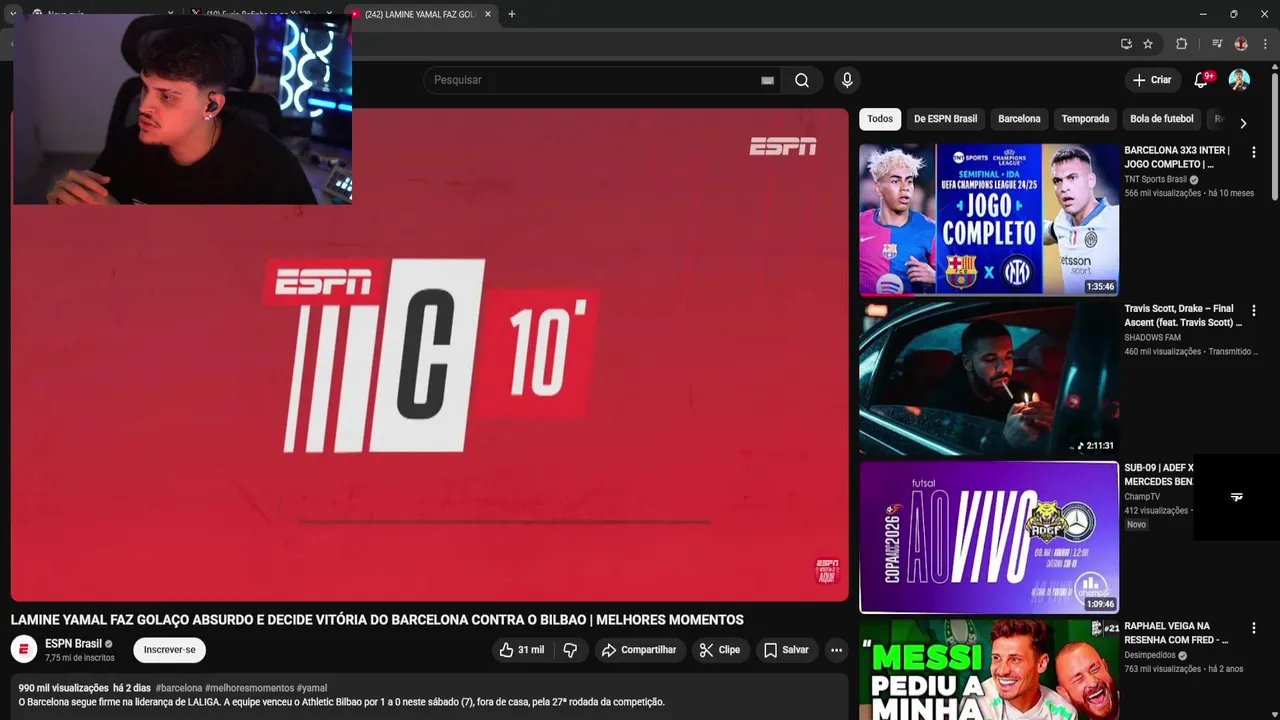Viewport: 1280px width, 720px height.
Task: Open the on-screen keyboard icon in the search box
Action: click(x=767, y=80)
